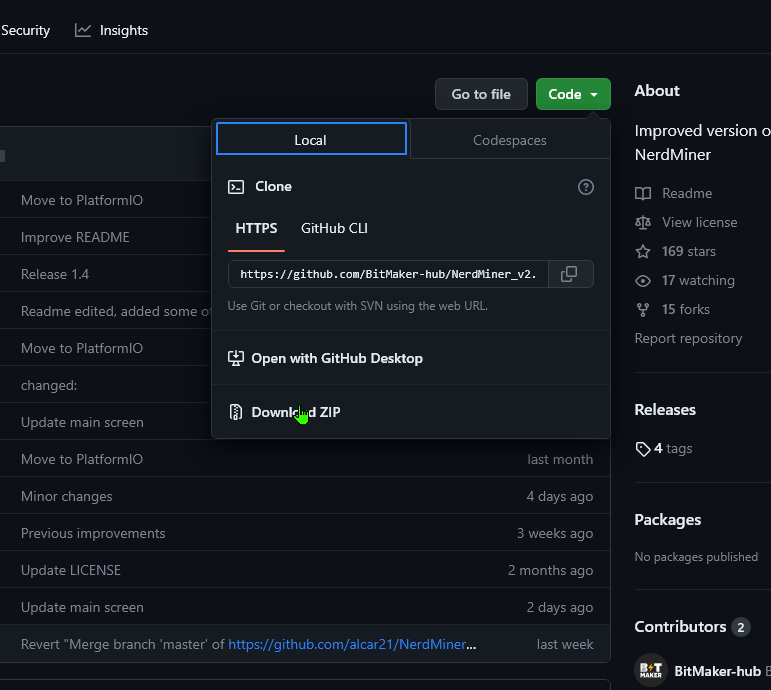Click the Update main screen row dated 2 days ago

point(305,607)
